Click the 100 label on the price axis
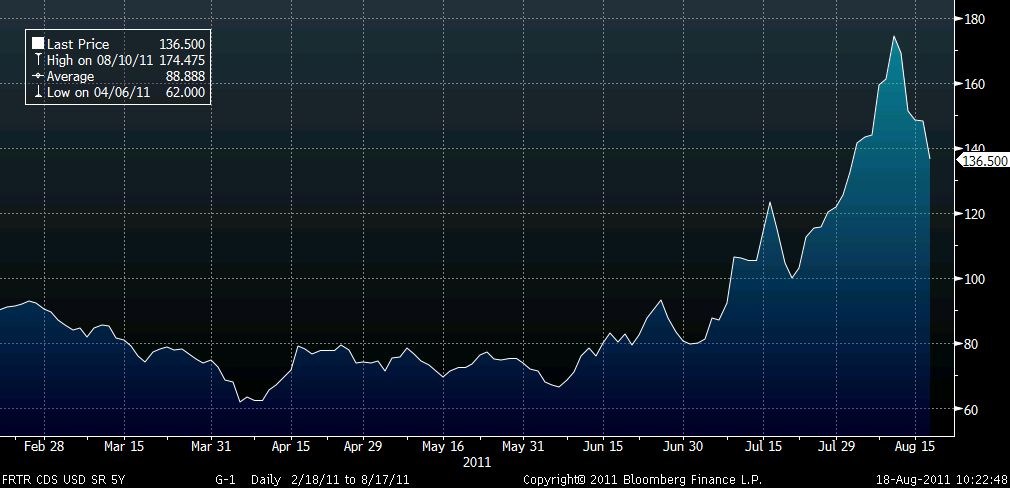Image resolution: width=1010 pixels, height=488 pixels. point(974,279)
